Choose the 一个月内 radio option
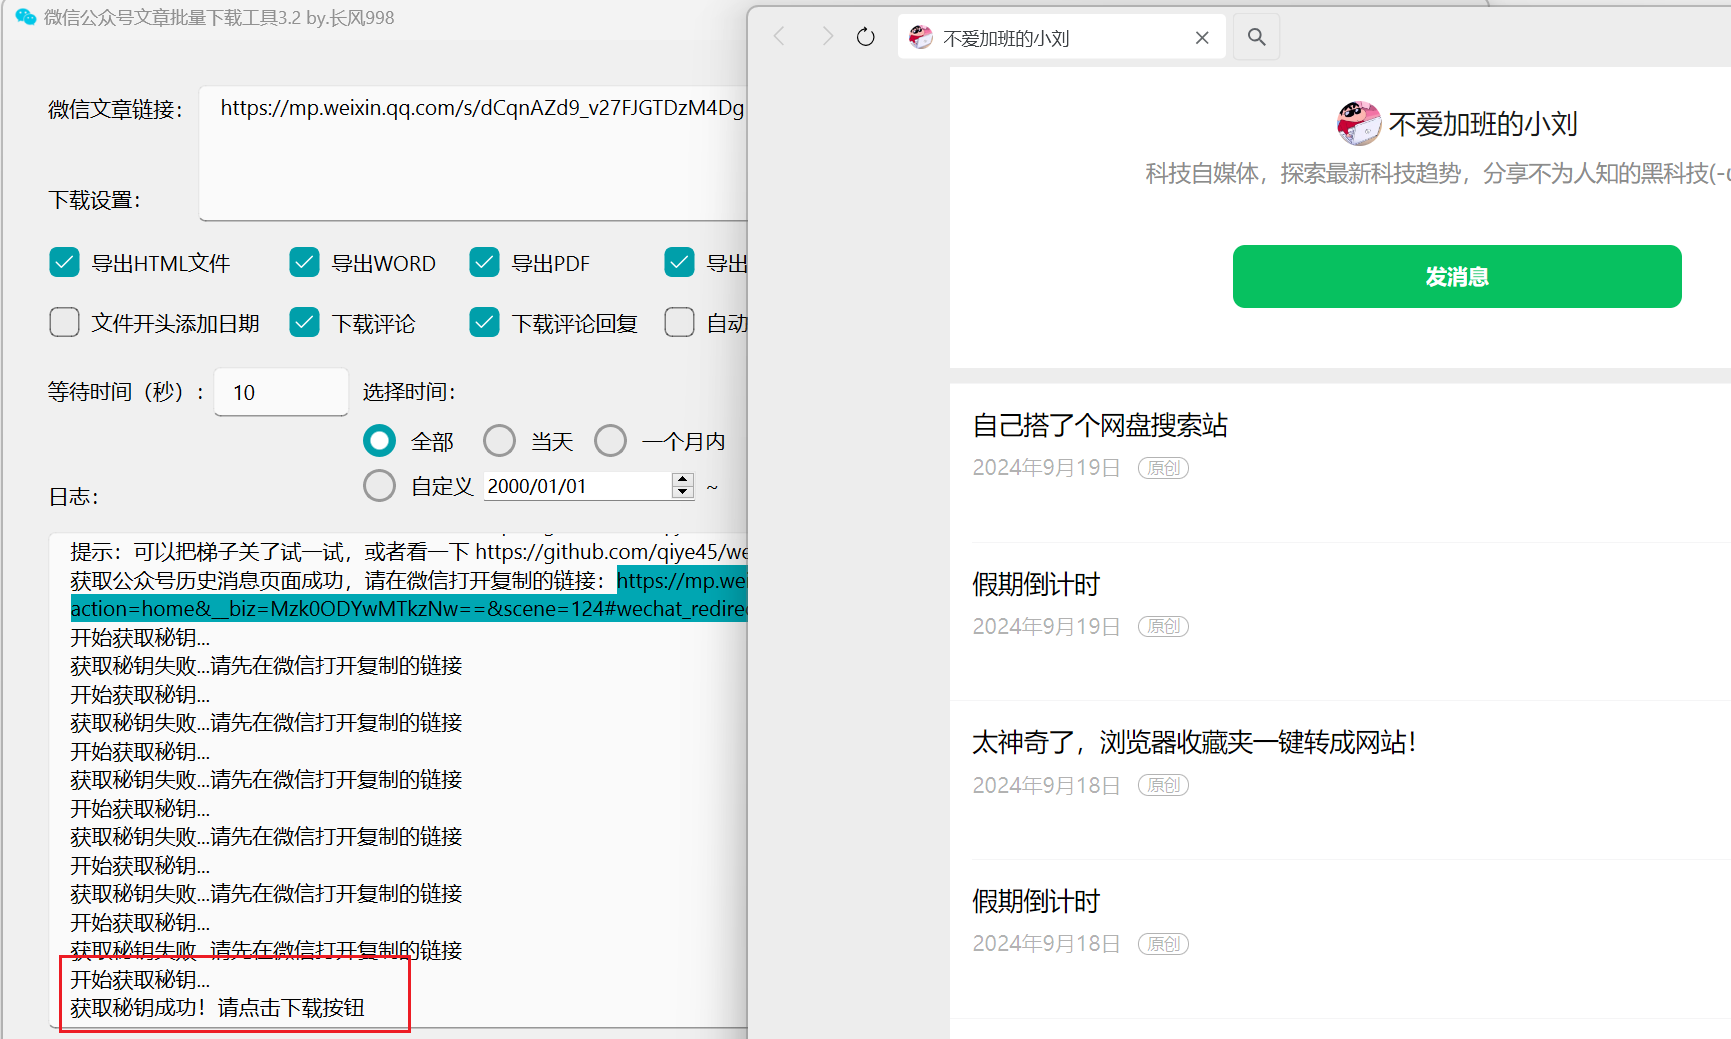 (x=610, y=441)
